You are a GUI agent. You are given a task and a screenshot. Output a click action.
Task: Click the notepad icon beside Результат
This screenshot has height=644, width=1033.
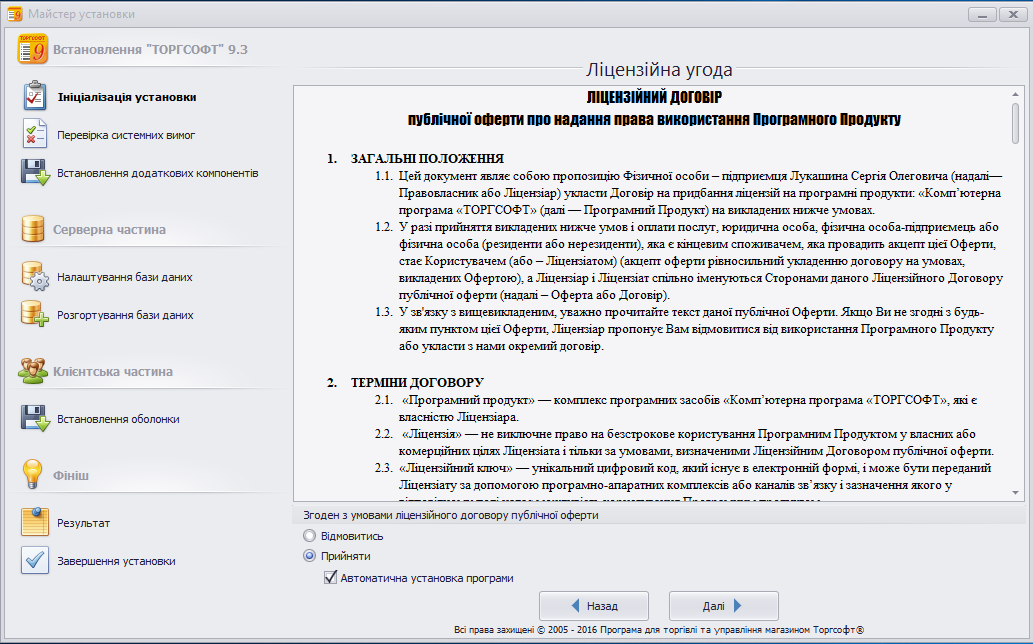(34, 522)
